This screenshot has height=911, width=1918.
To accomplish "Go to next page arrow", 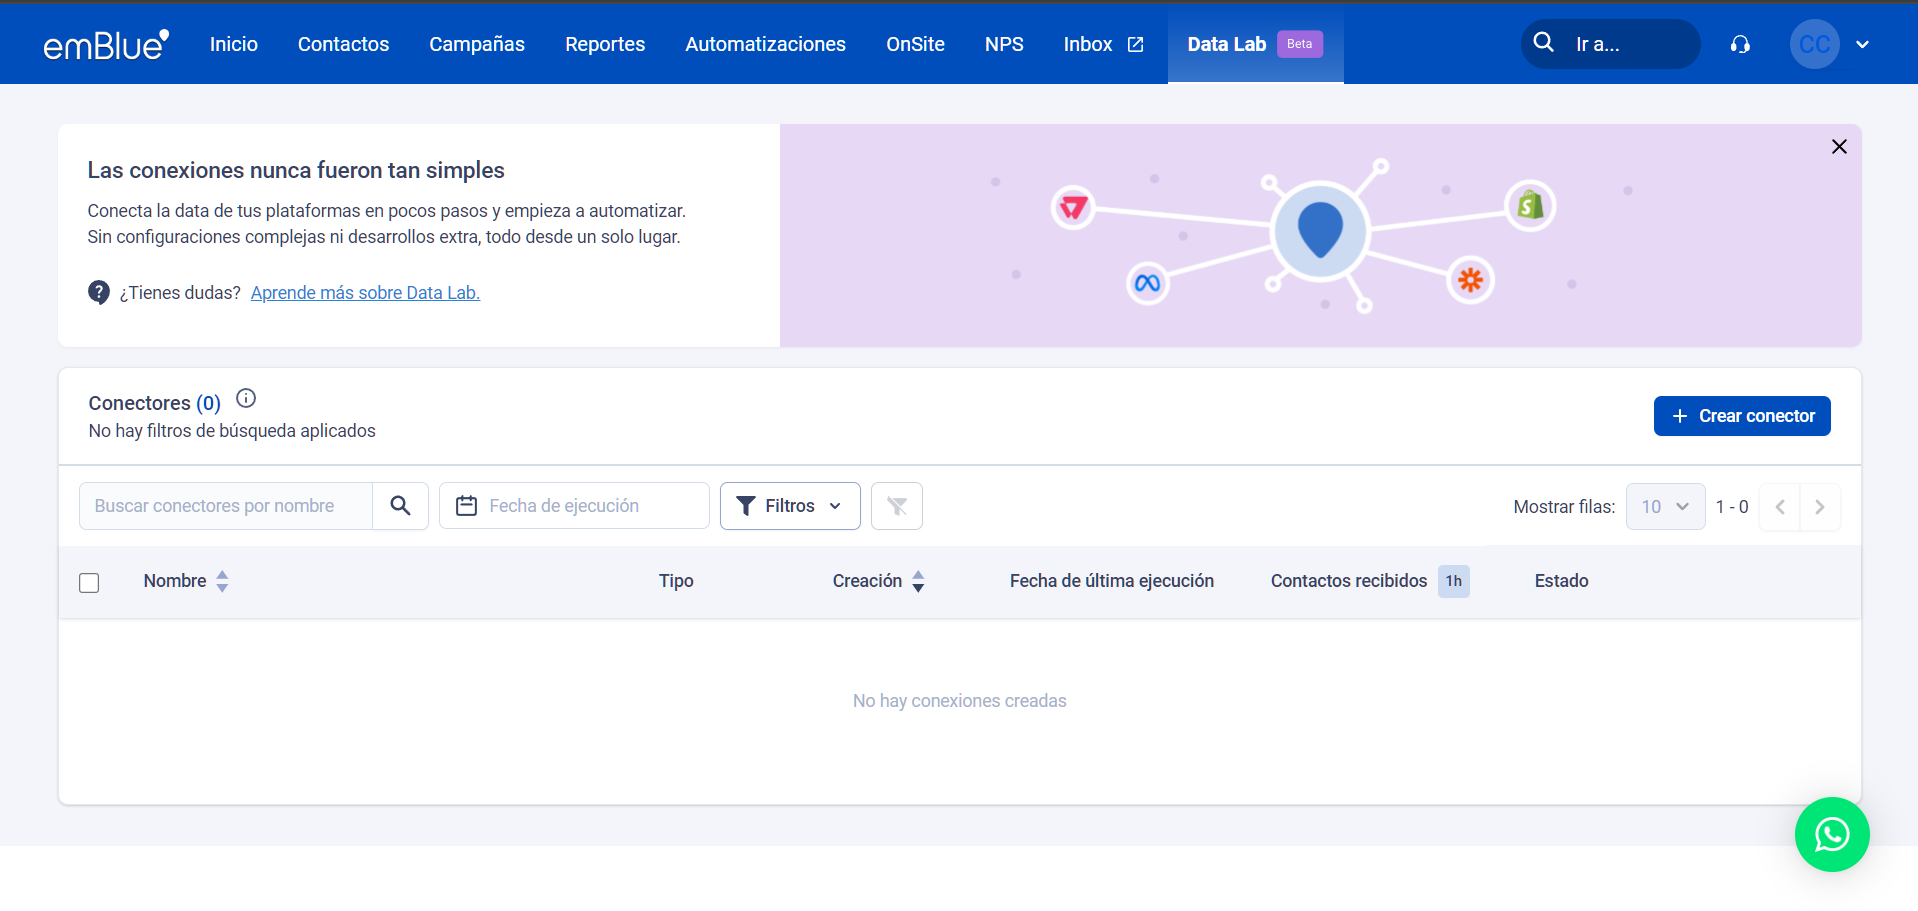I will (1819, 507).
